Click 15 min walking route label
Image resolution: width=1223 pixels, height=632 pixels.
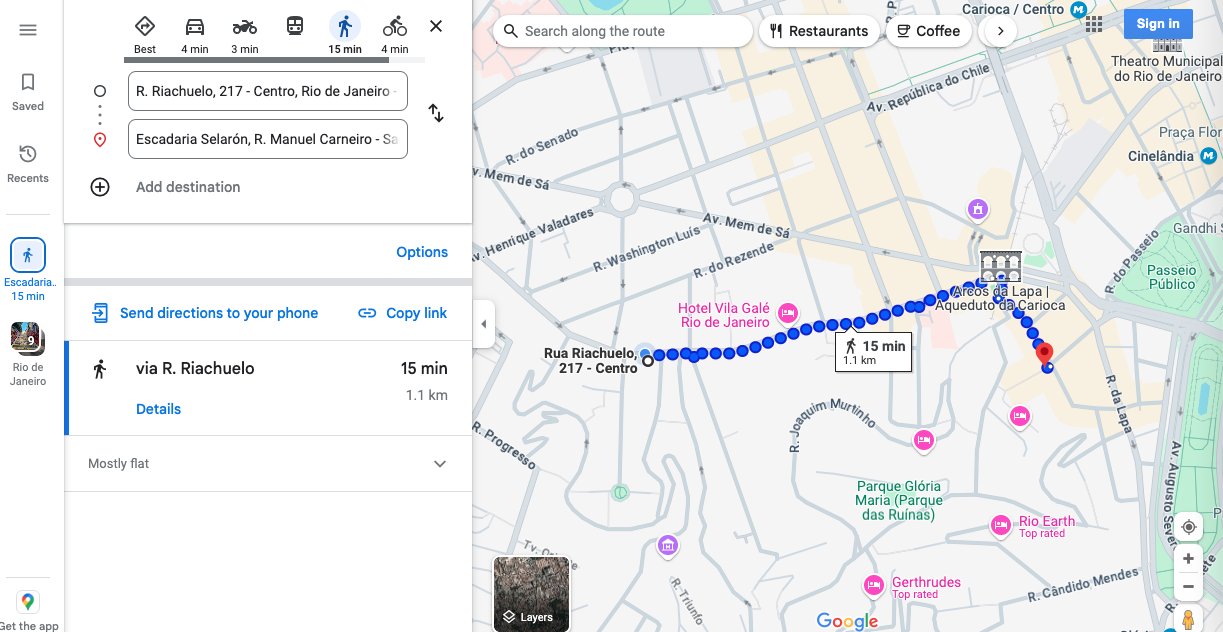pyautogui.click(x=873, y=351)
